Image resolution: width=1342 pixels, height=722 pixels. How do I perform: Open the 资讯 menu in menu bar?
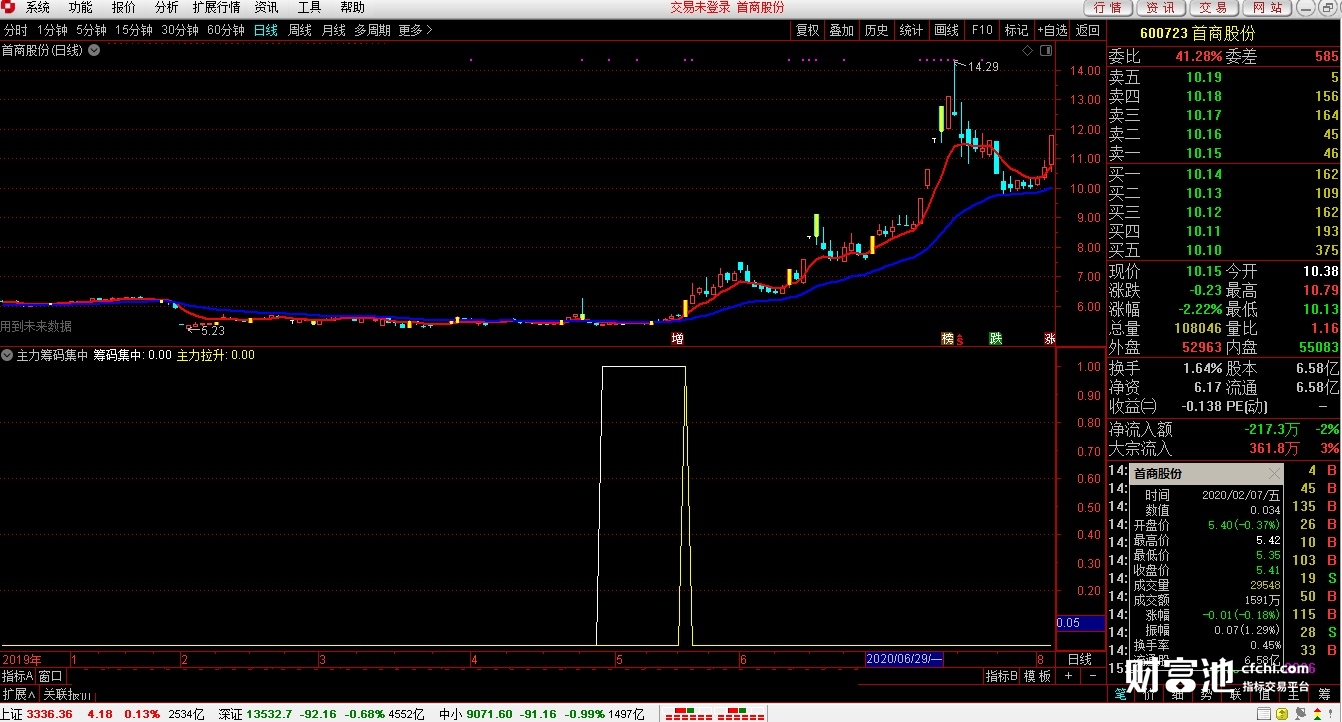[266, 7]
